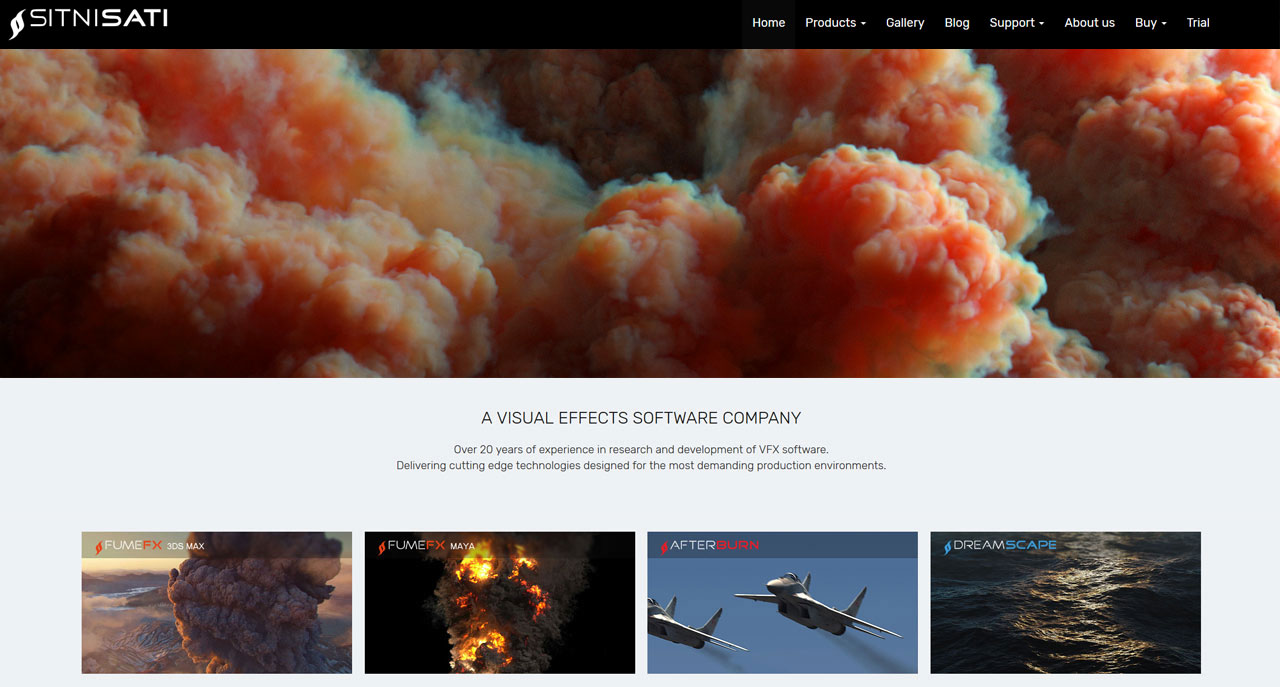Open the Trial page
The image size is (1280, 687).
(x=1198, y=23)
